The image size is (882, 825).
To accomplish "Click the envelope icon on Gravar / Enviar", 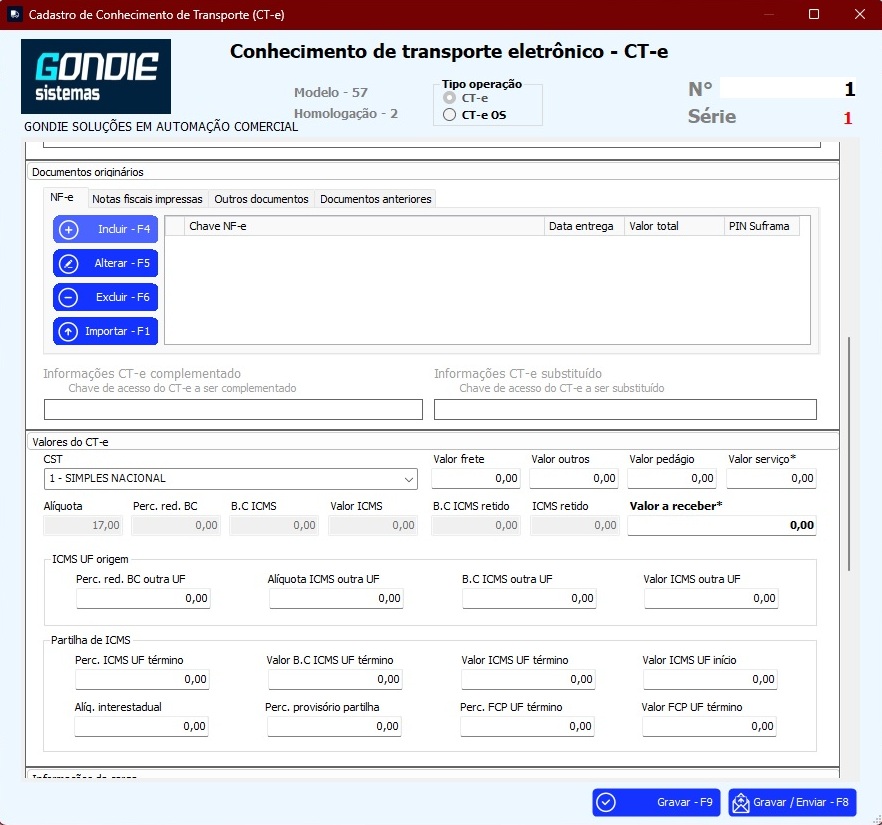I will click(x=740, y=802).
